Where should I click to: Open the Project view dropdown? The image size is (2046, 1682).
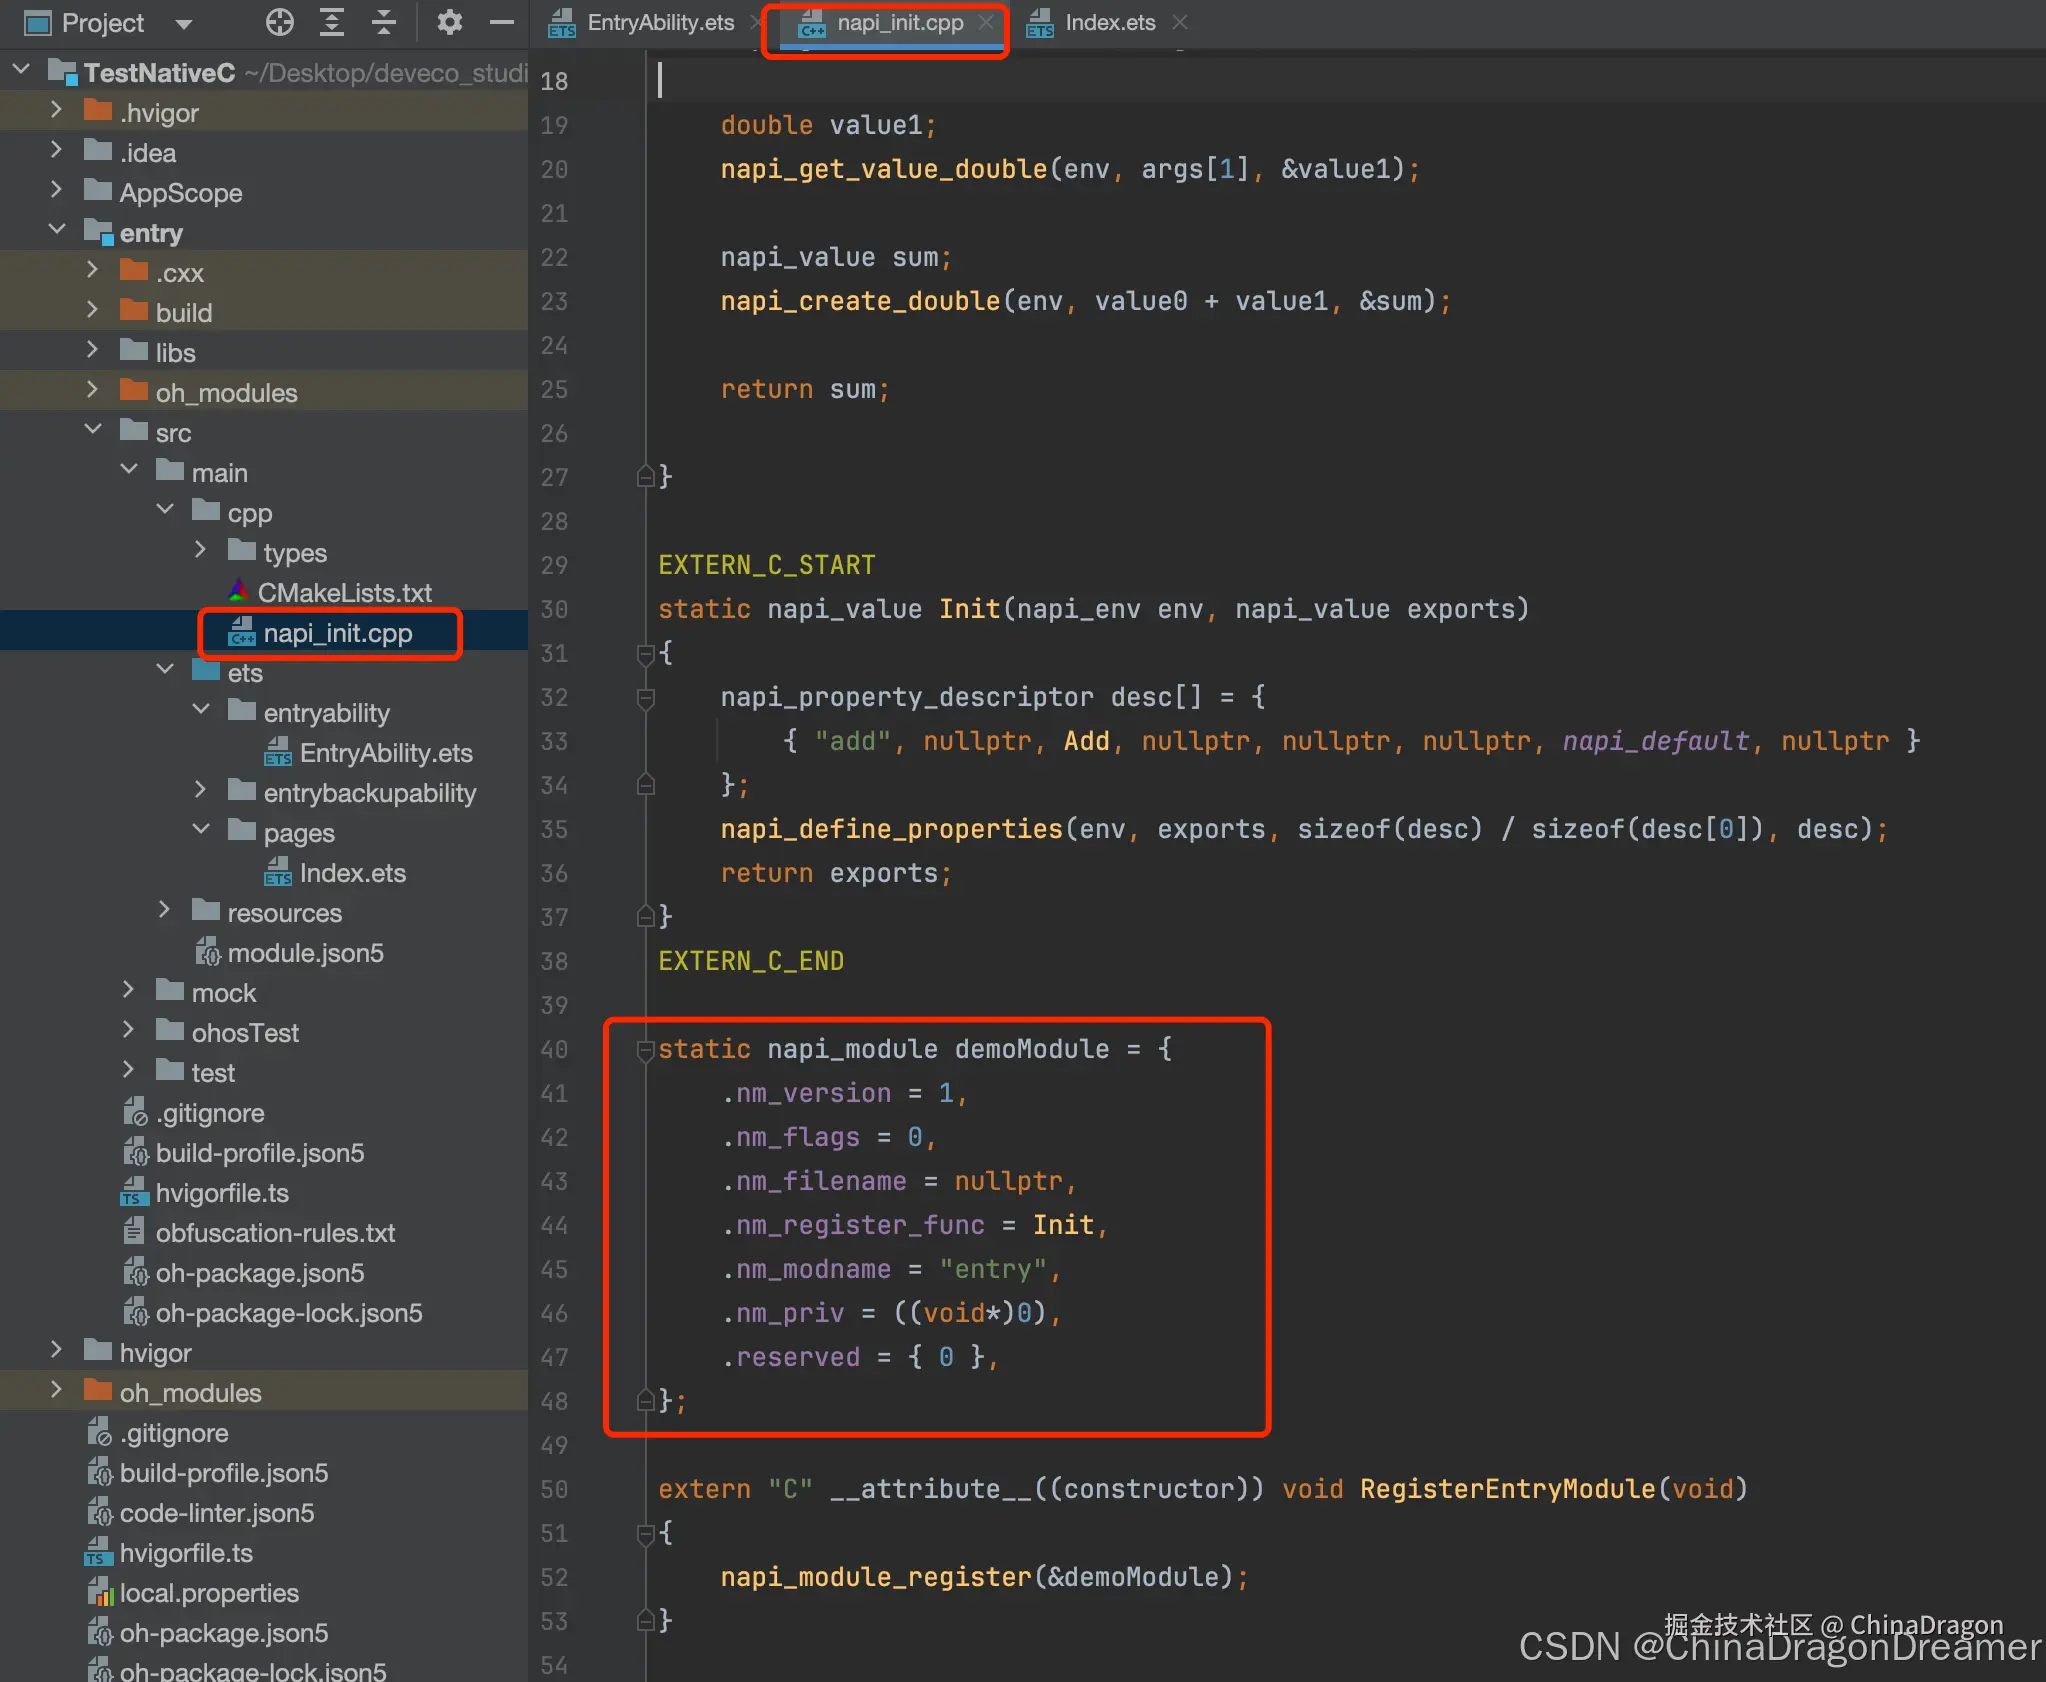click(183, 23)
